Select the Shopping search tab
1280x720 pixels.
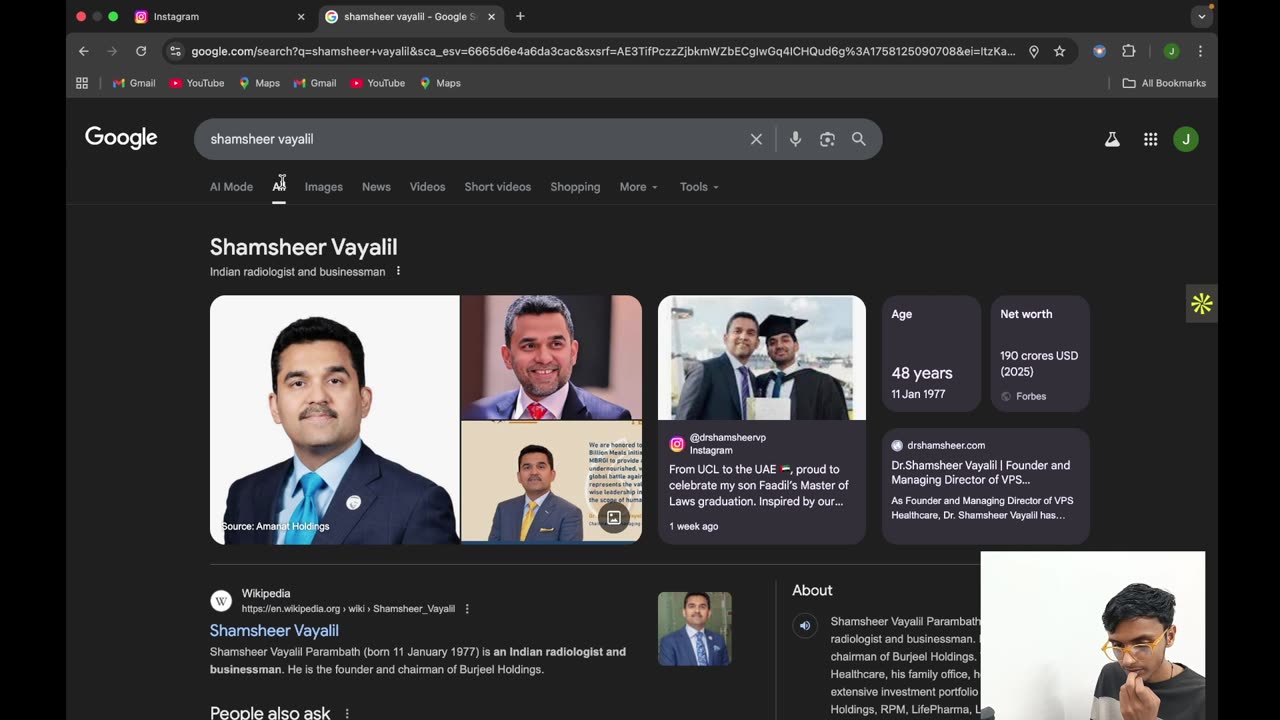pyautogui.click(x=575, y=187)
